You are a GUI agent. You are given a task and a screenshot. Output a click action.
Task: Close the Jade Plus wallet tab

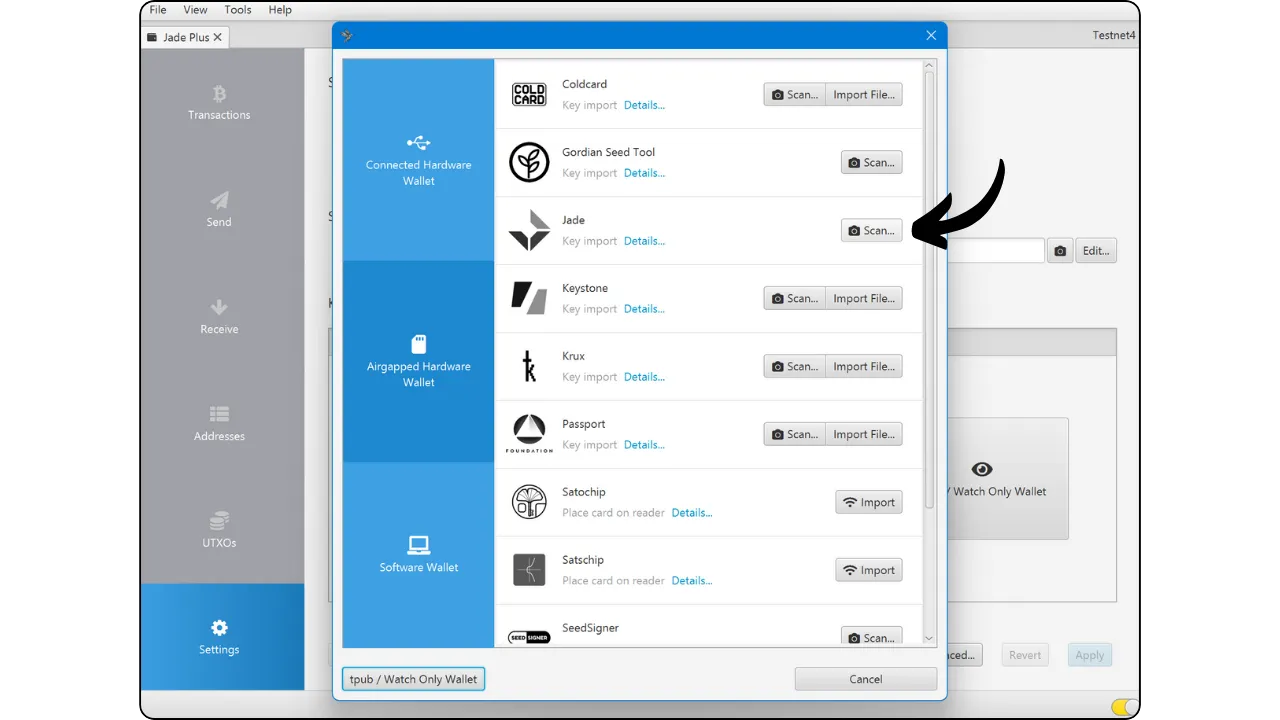pyautogui.click(x=218, y=37)
